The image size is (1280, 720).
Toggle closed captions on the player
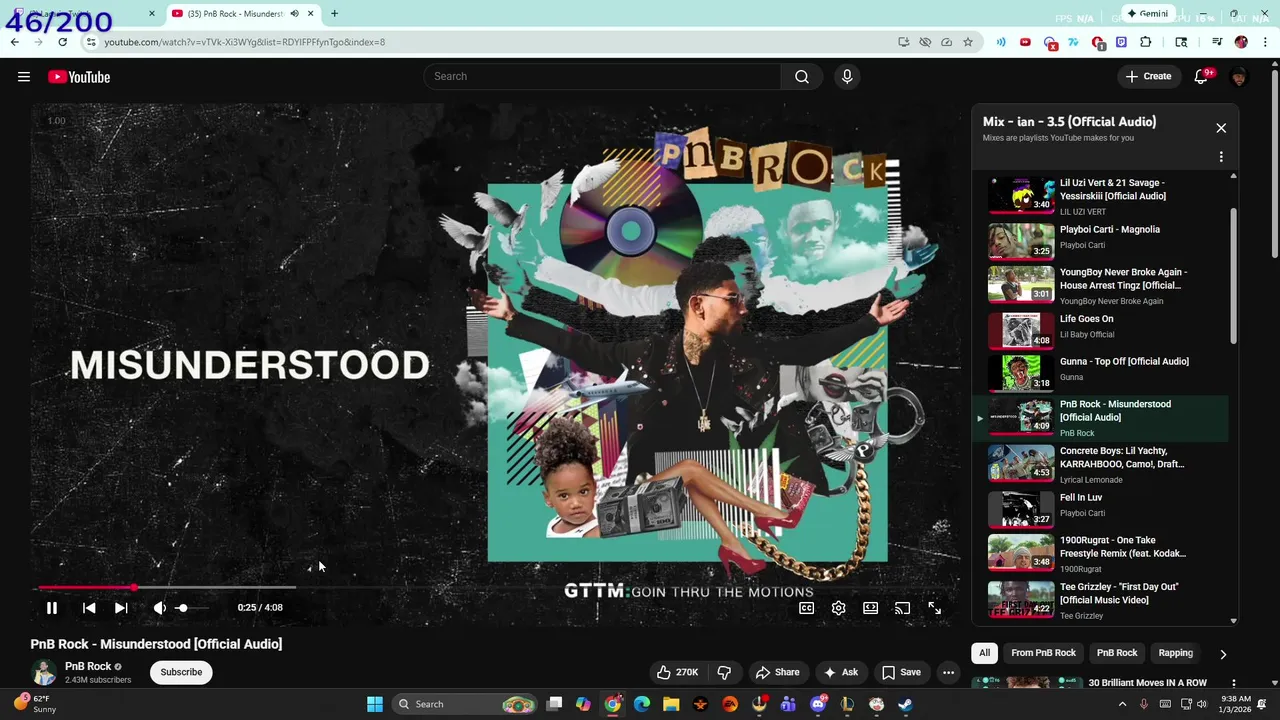click(x=807, y=608)
